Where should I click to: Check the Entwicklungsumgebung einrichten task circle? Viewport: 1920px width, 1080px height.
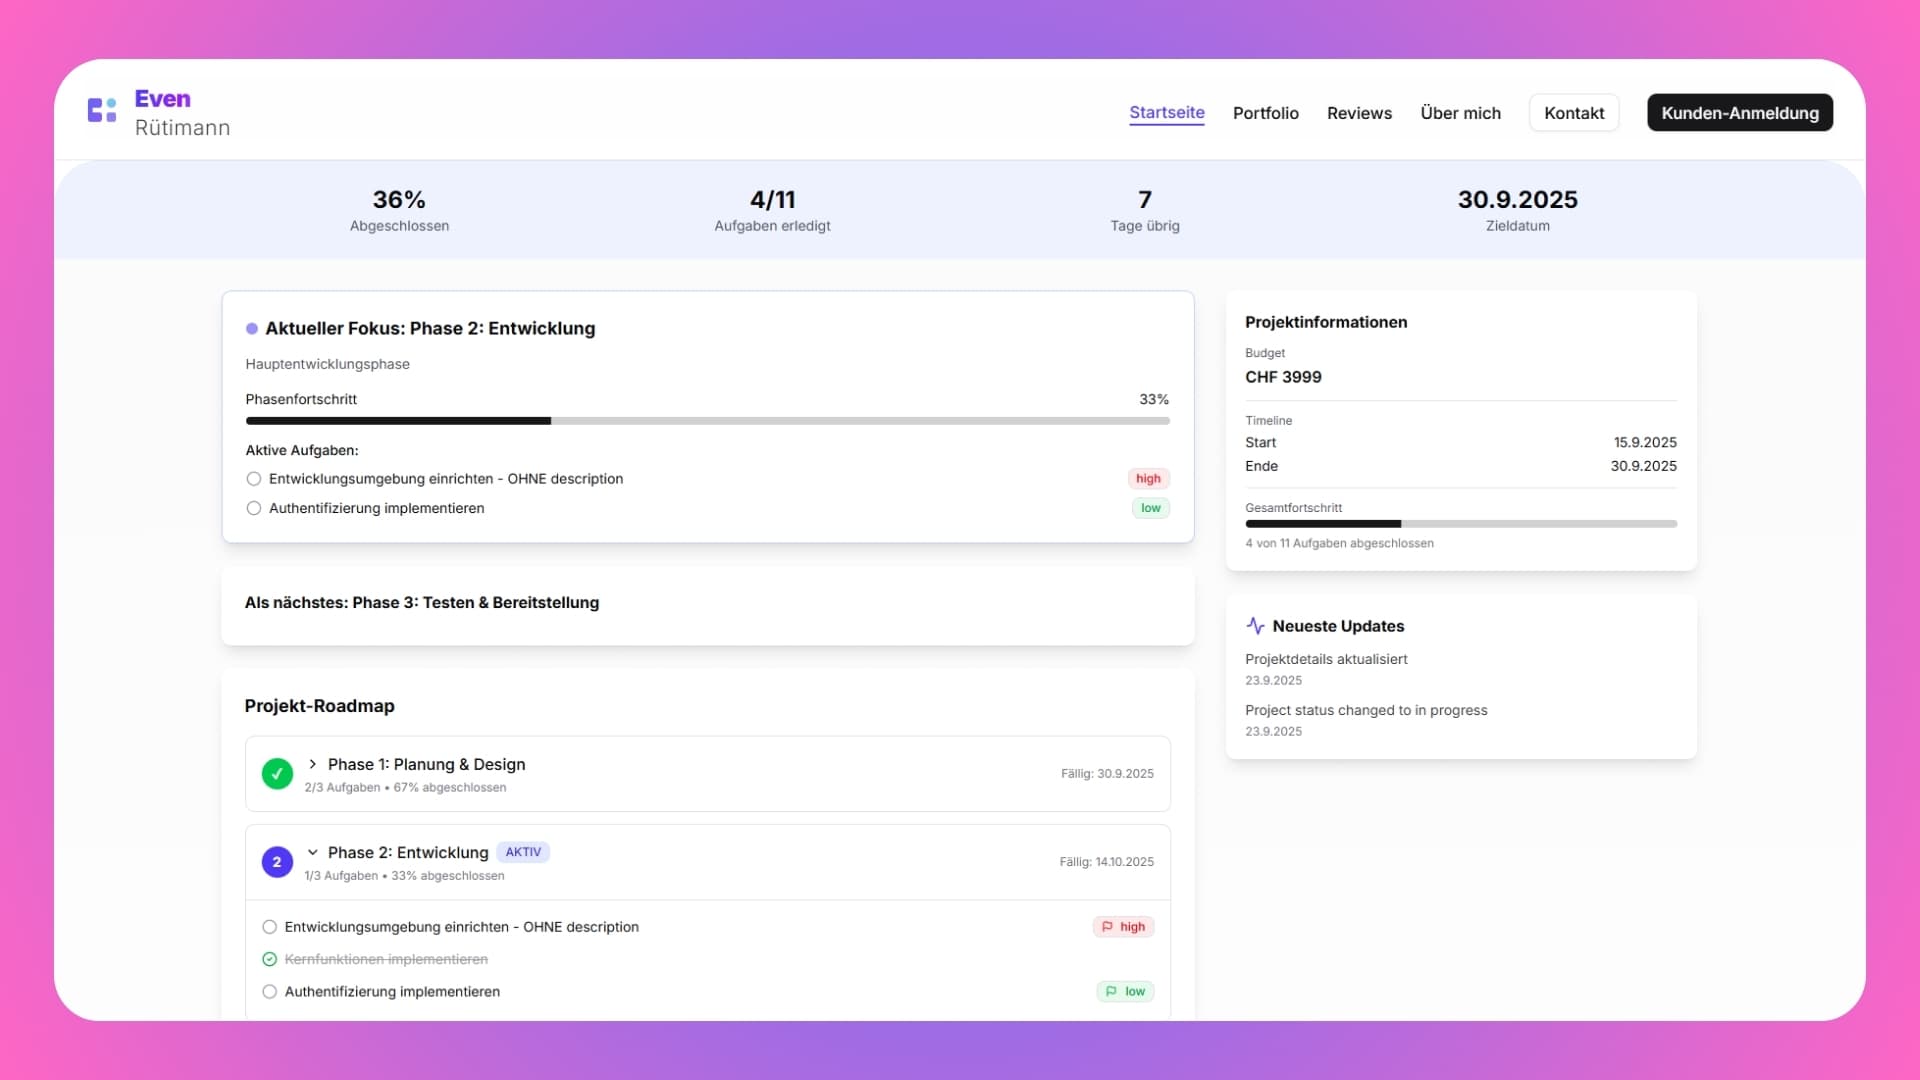[x=269, y=926]
